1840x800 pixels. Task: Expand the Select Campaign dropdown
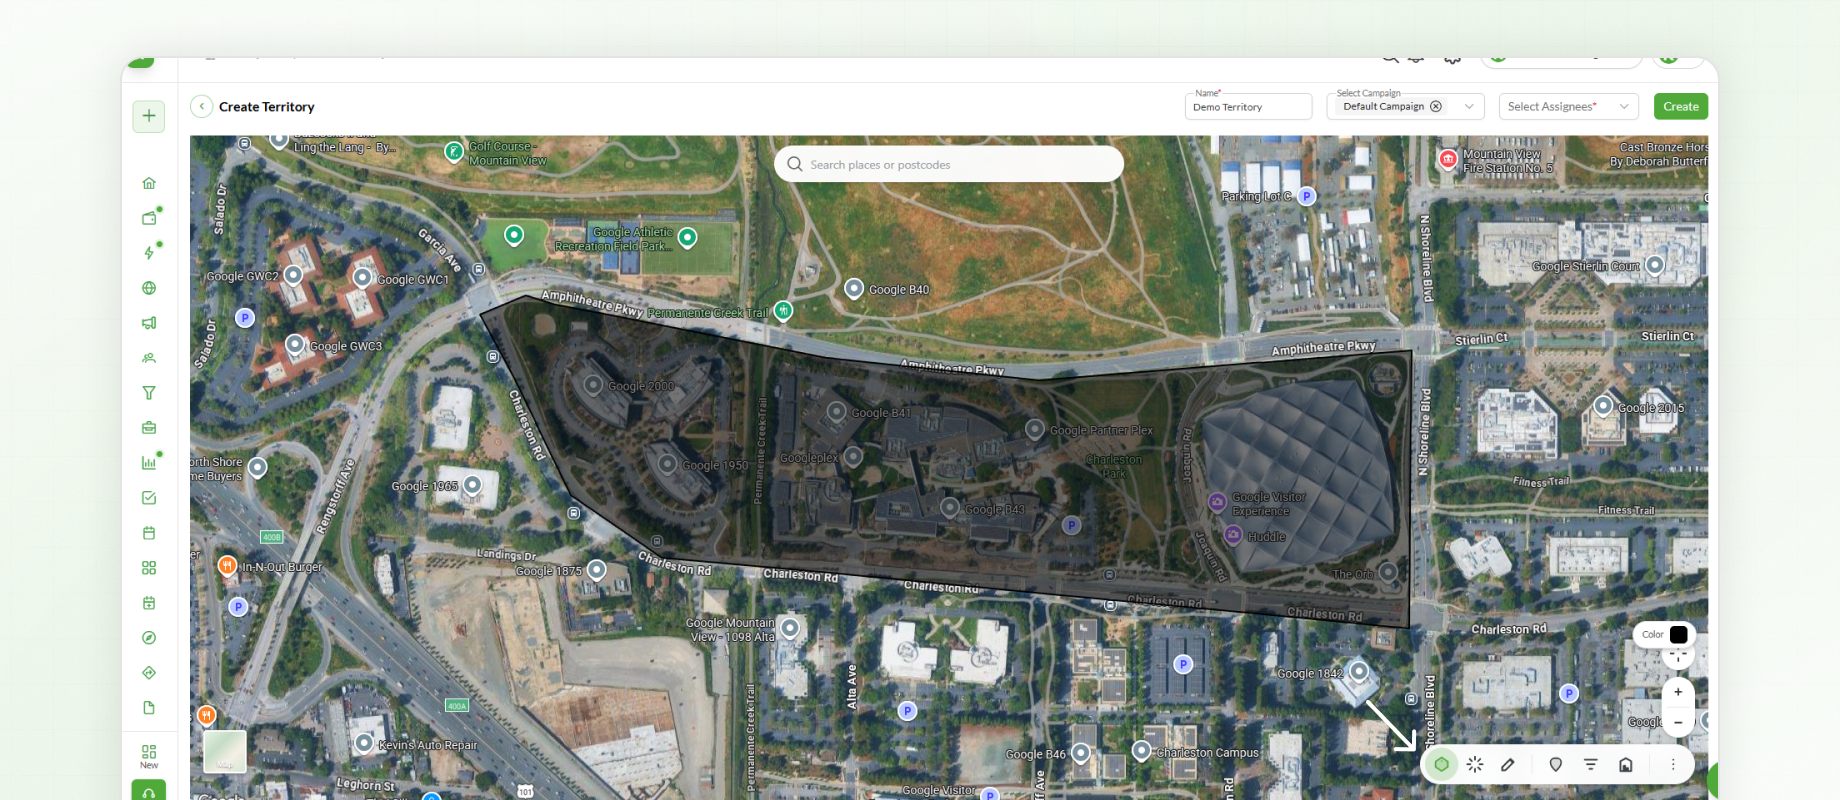coord(1469,107)
